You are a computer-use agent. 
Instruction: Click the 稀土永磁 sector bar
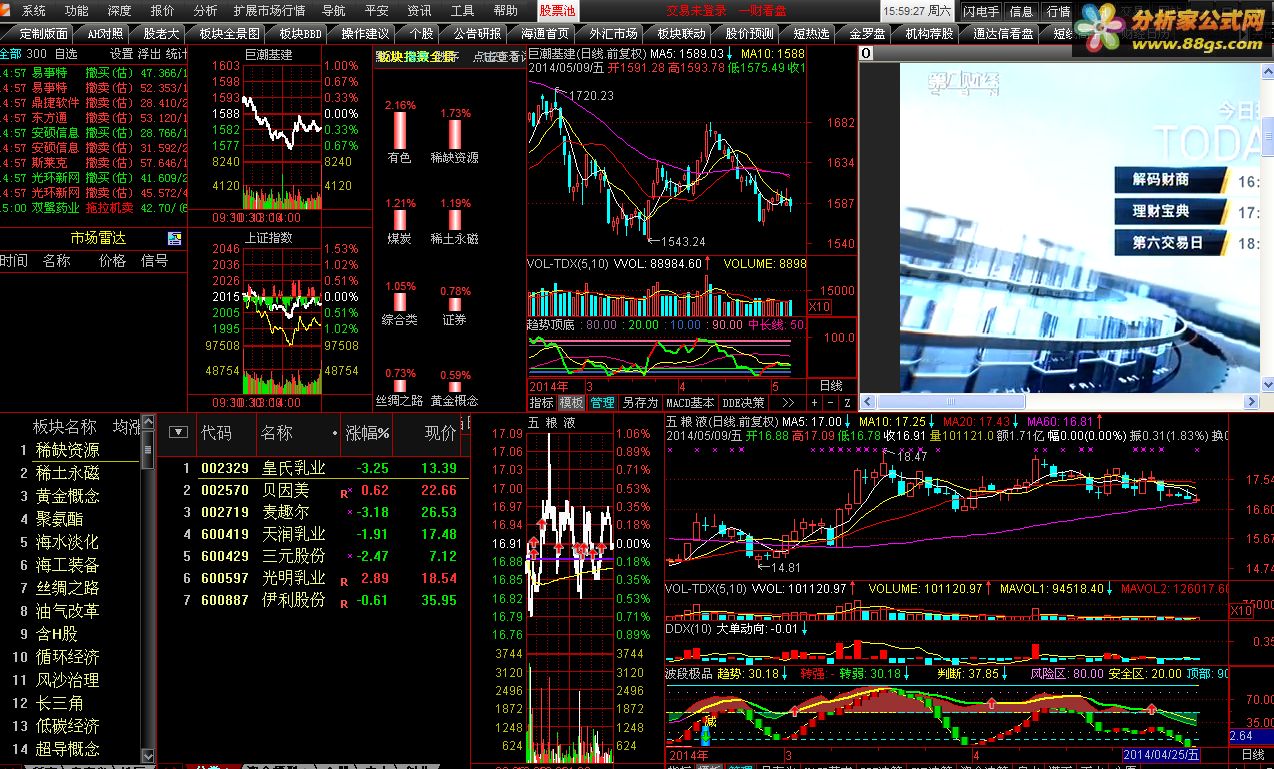455,220
